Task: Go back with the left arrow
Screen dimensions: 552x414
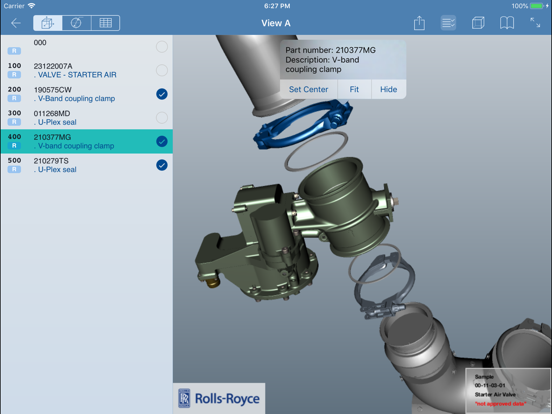Action: (16, 23)
